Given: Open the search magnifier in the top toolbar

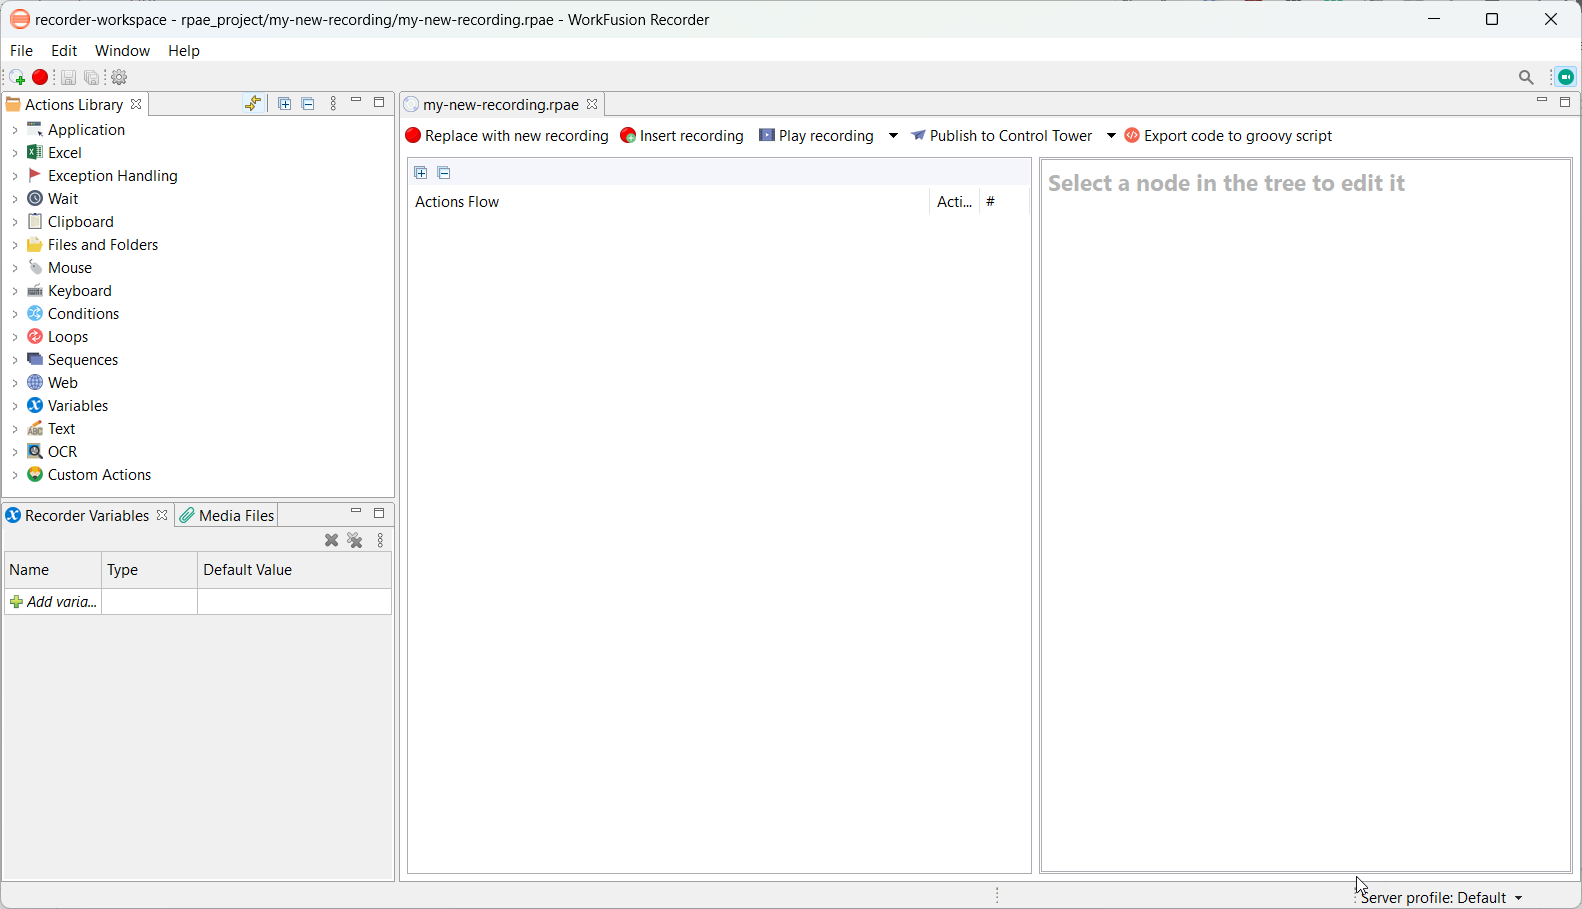Looking at the screenshot, I should pos(1526,77).
